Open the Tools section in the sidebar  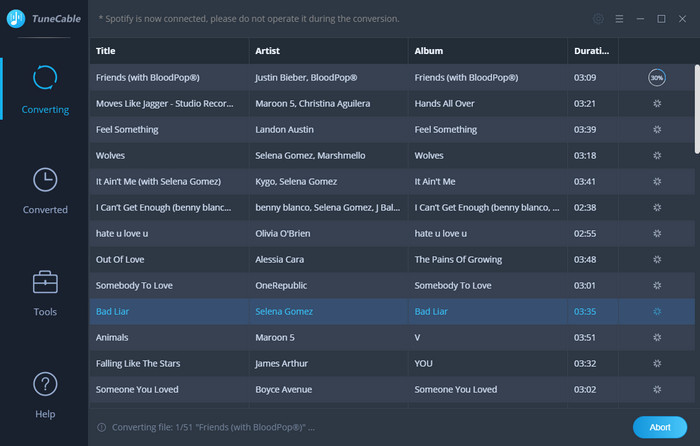pyautogui.click(x=45, y=293)
